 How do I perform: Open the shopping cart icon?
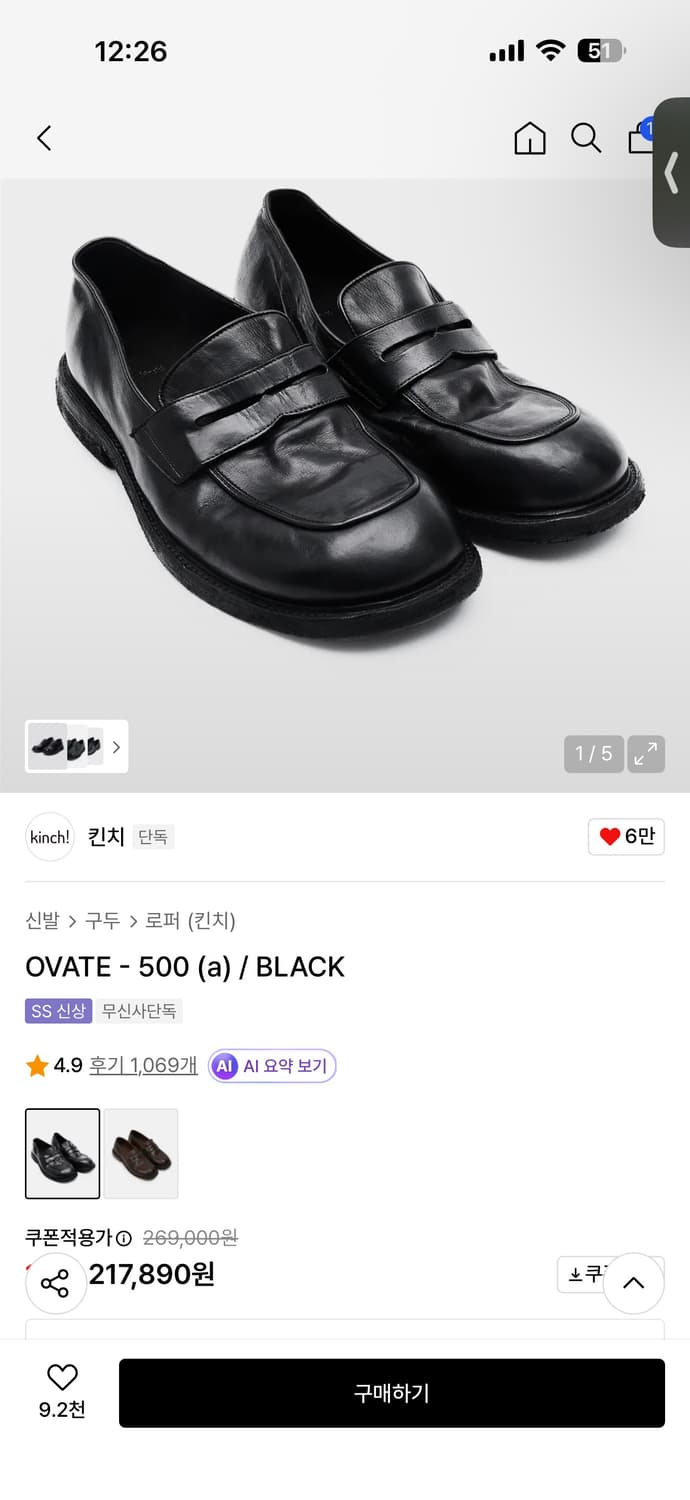click(641, 138)
